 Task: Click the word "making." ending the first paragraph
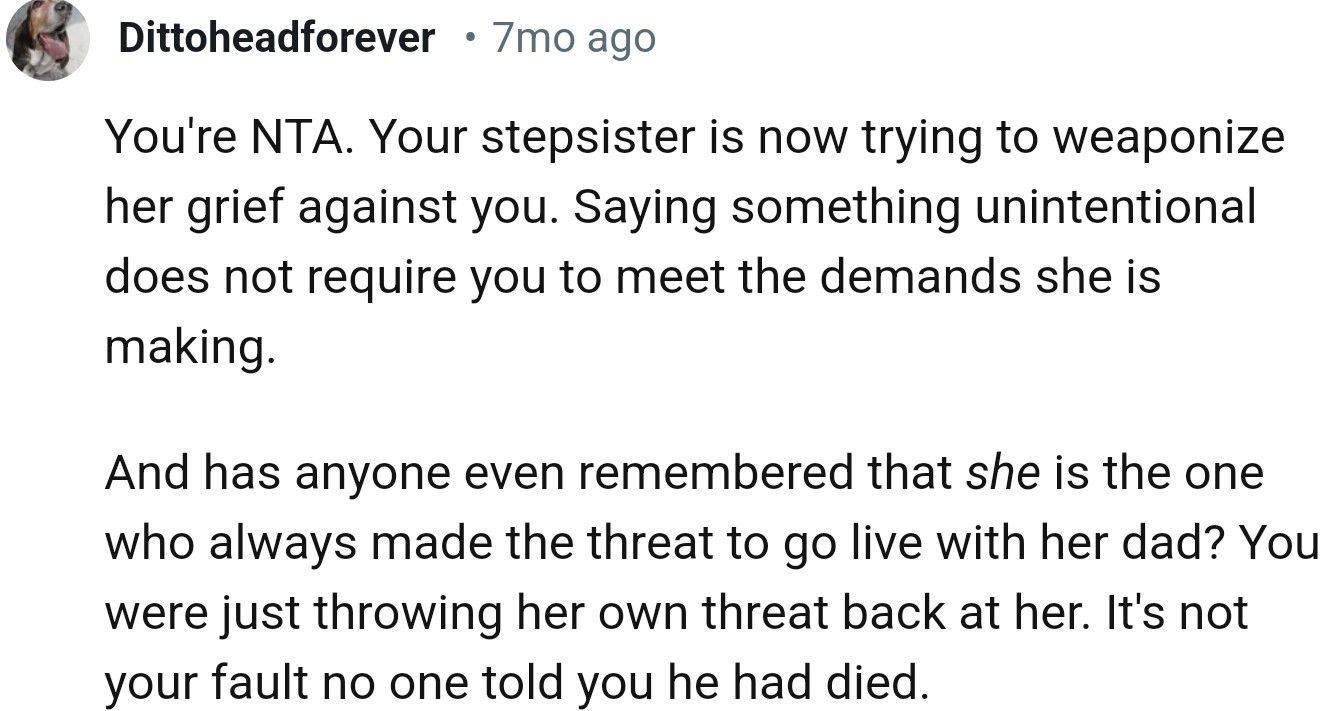click(x=188, y=346)
